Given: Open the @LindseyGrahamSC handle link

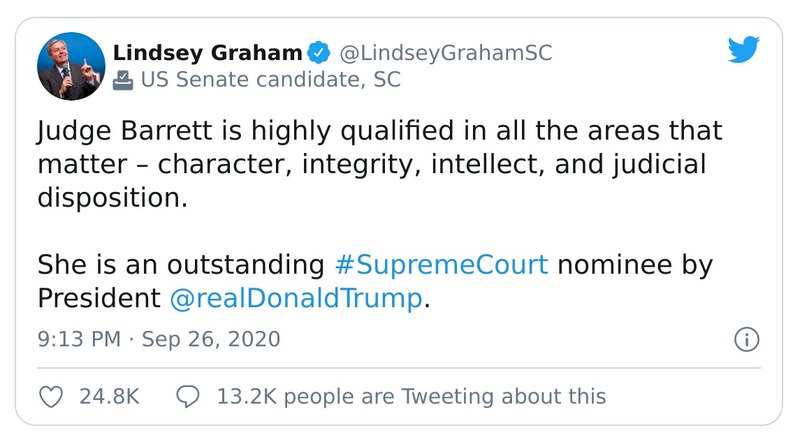Looking at the screenshot, I should [x=446, y=52].
